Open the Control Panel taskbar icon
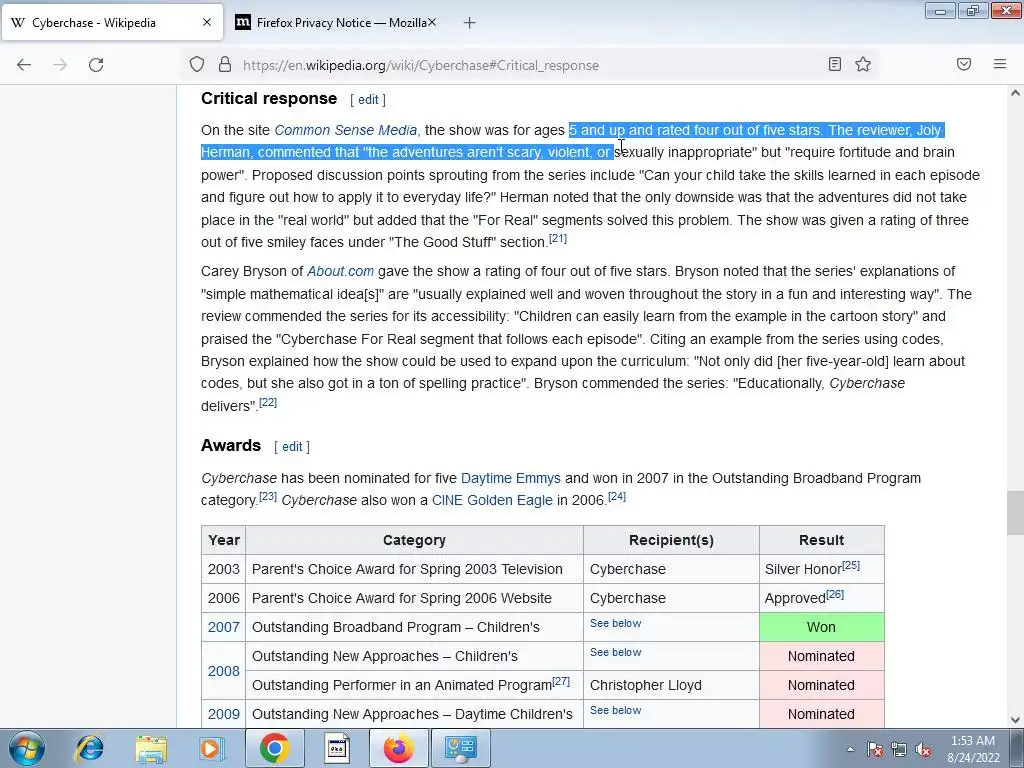Viewport: 1024px width, 768px height. (x=461, y=748)
